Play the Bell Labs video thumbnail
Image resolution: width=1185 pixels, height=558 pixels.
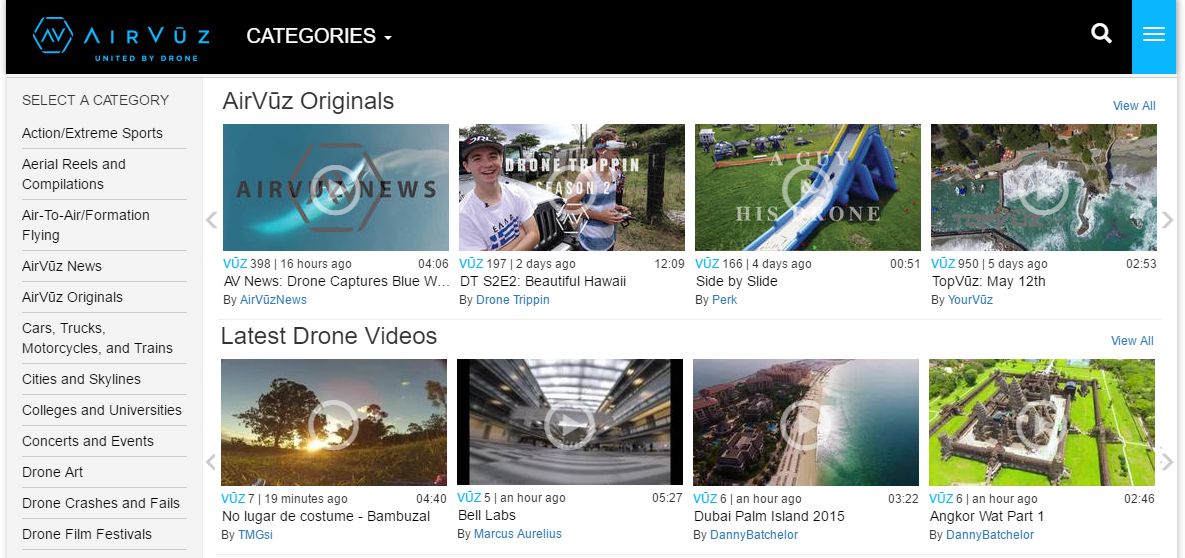(570, 422)
